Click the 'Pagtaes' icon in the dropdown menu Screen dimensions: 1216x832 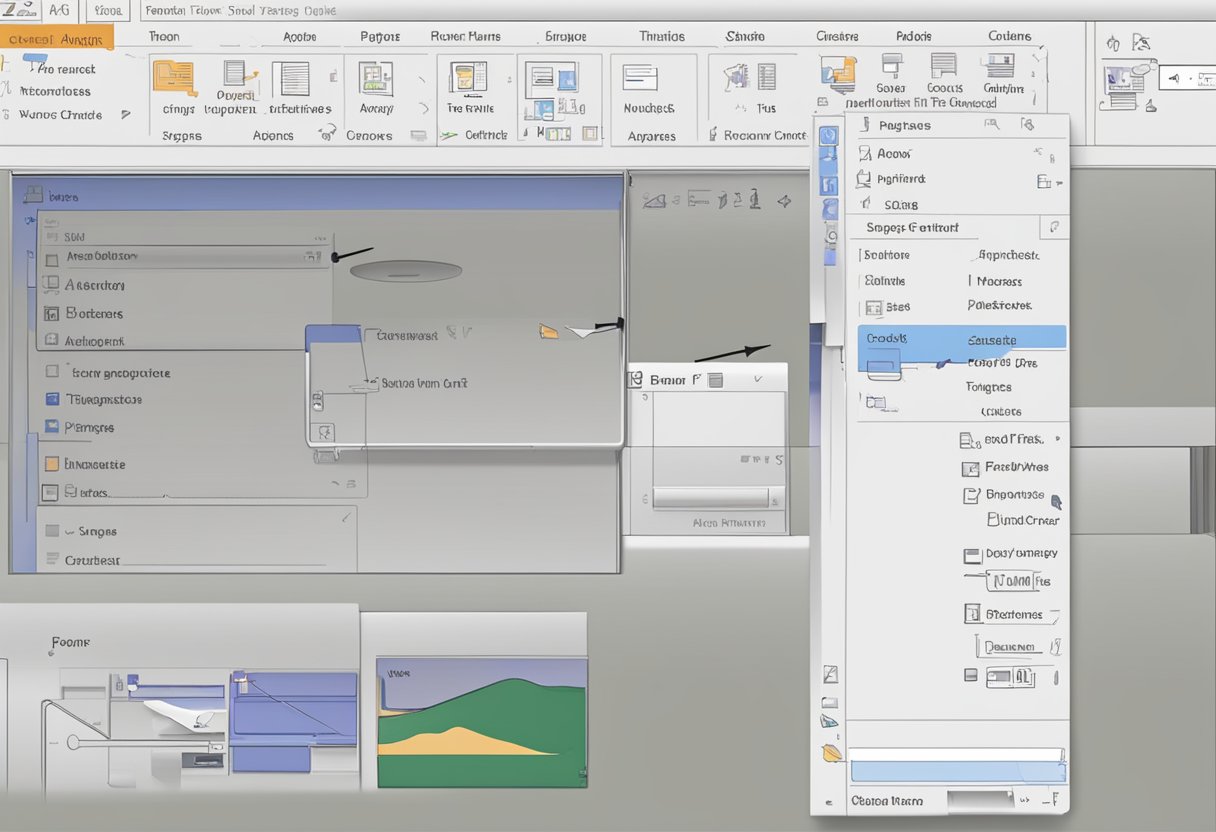(x=865, y=126)
